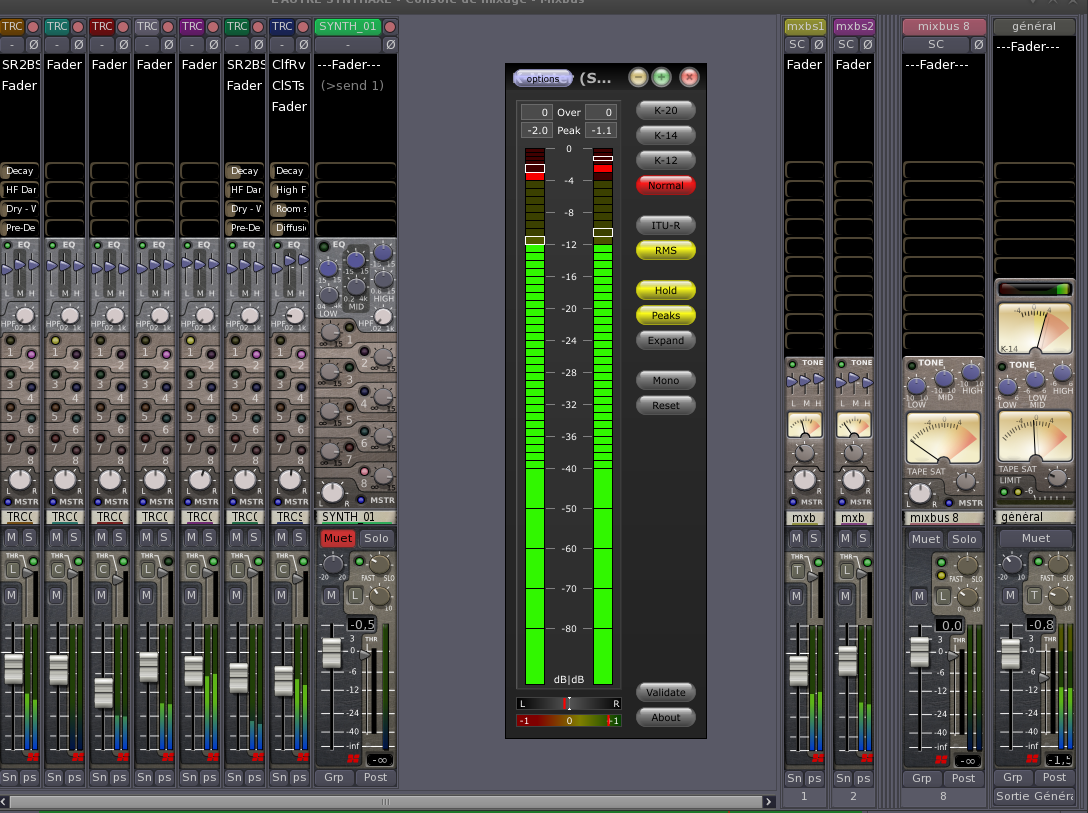Toggle the EQ enable LED on SYNTH_01

pos(324,246)
